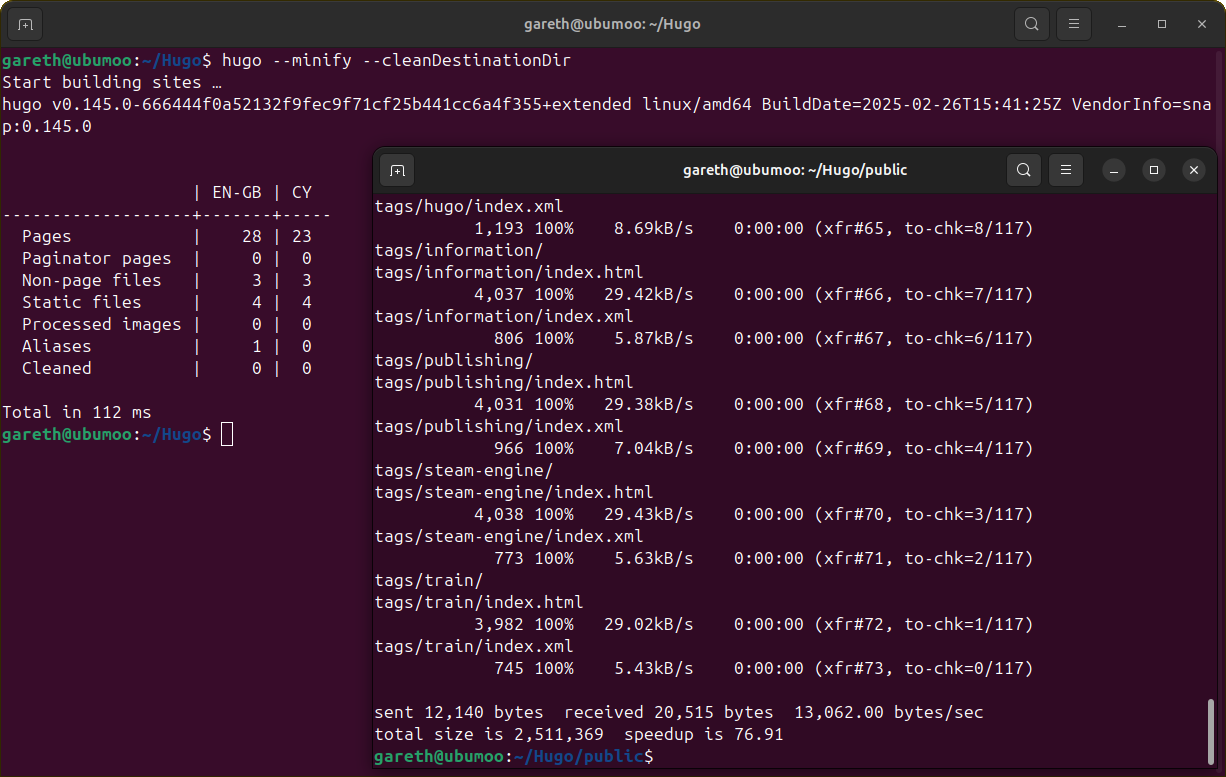The image size is (1226, 777).
Task: Open search in the ~/Hugo terminal window
Action: [x=1032, y=23]
